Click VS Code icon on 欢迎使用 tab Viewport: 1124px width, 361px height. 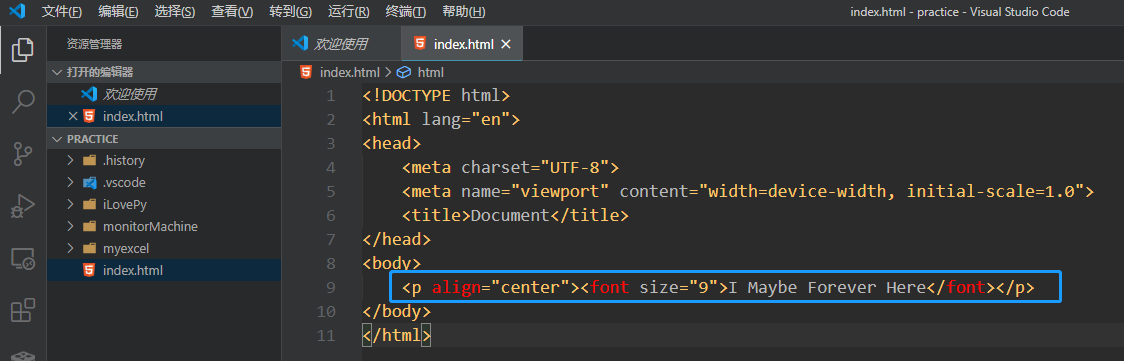tap(300, 44)
